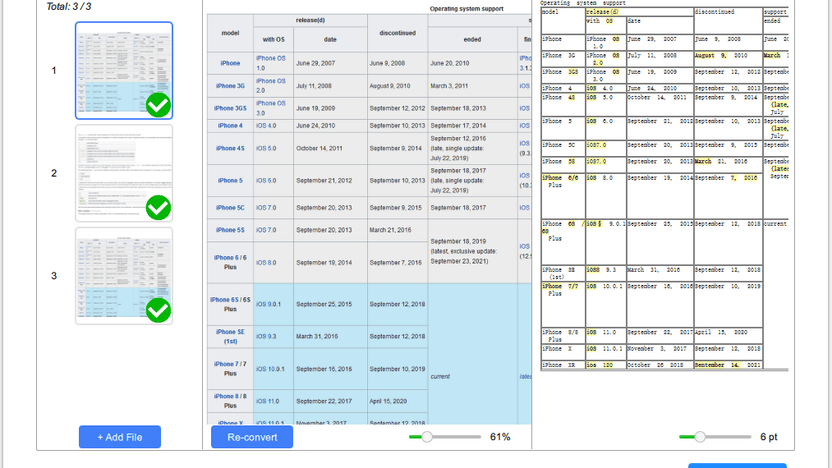Image resolution: width=832 pixels, height=468 pixels.
Task: Click the iOS 9.3 link
Action: (266, 336)
